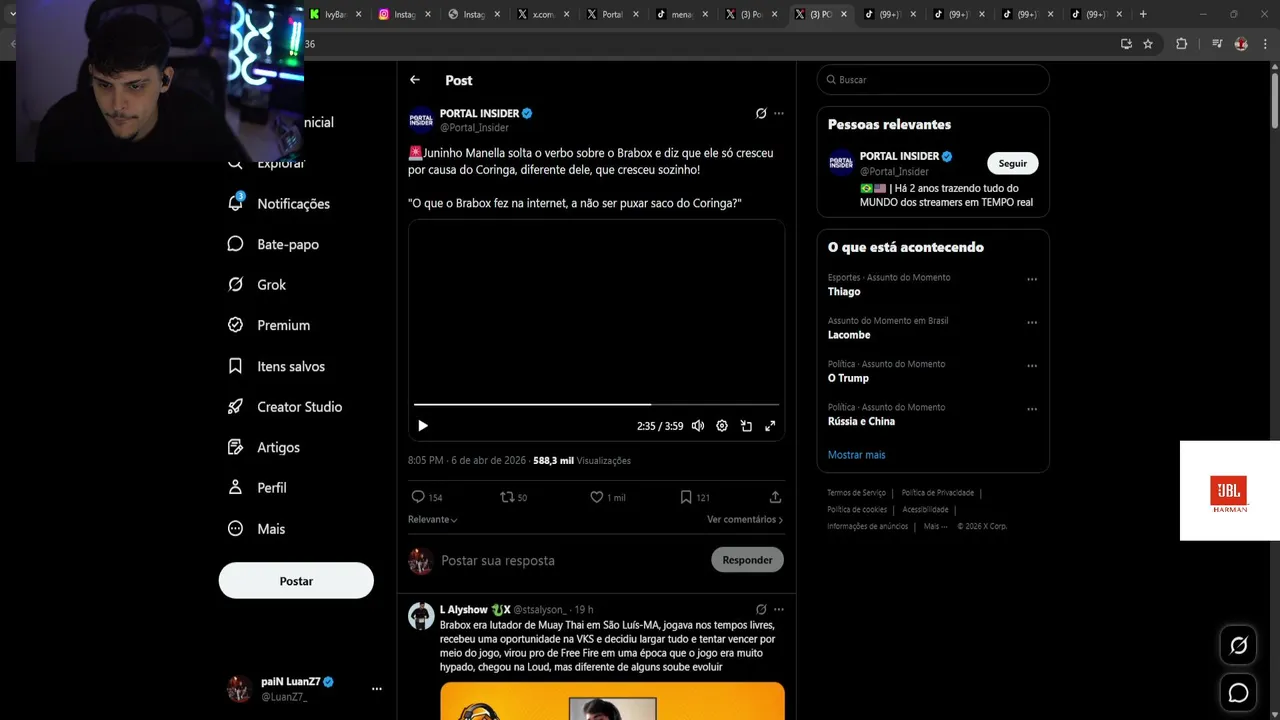1280x720 pixels.
Task: Open a new browser tab
Action: [x=1143, y=14]
